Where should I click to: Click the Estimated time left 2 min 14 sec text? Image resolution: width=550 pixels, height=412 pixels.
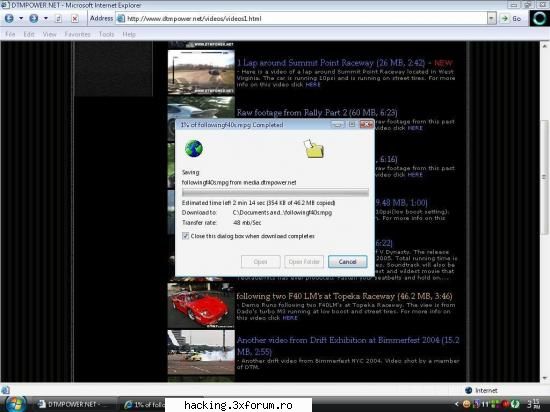coord(258,203)
